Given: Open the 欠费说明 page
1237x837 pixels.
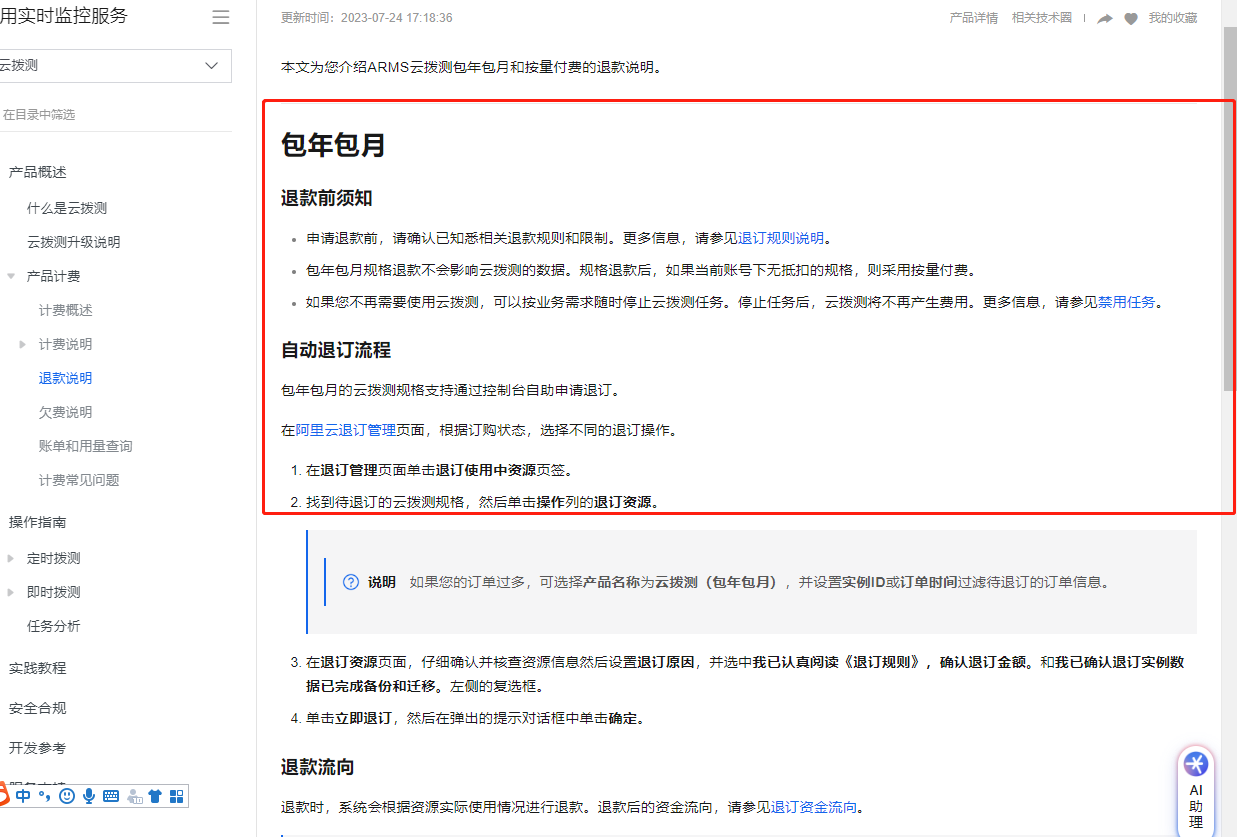Looking at the screenshot, I should tap(66, 412).
